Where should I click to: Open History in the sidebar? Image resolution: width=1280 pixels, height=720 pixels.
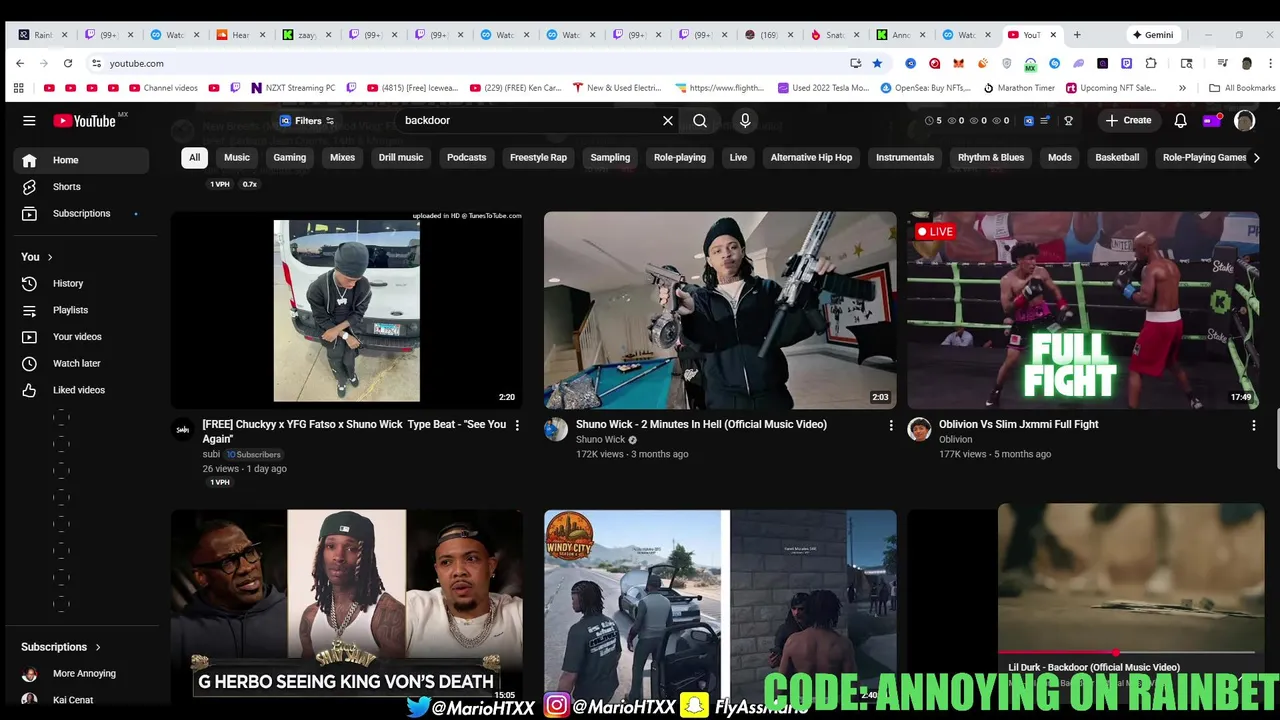click(81, 284)
